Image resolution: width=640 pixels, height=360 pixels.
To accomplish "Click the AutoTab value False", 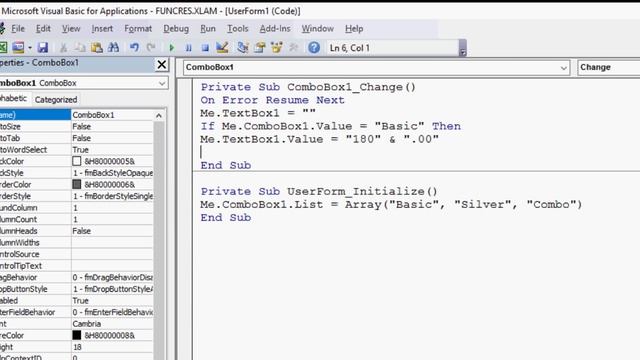I will 112,138.
